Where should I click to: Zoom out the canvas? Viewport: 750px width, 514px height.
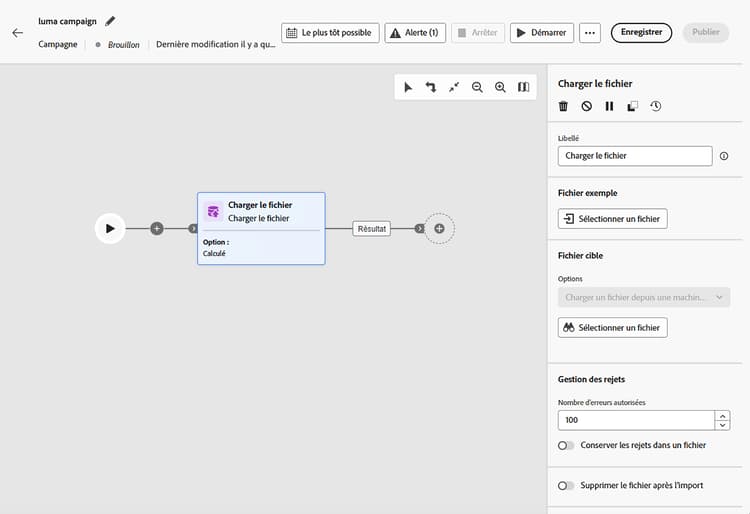(477, 87)
